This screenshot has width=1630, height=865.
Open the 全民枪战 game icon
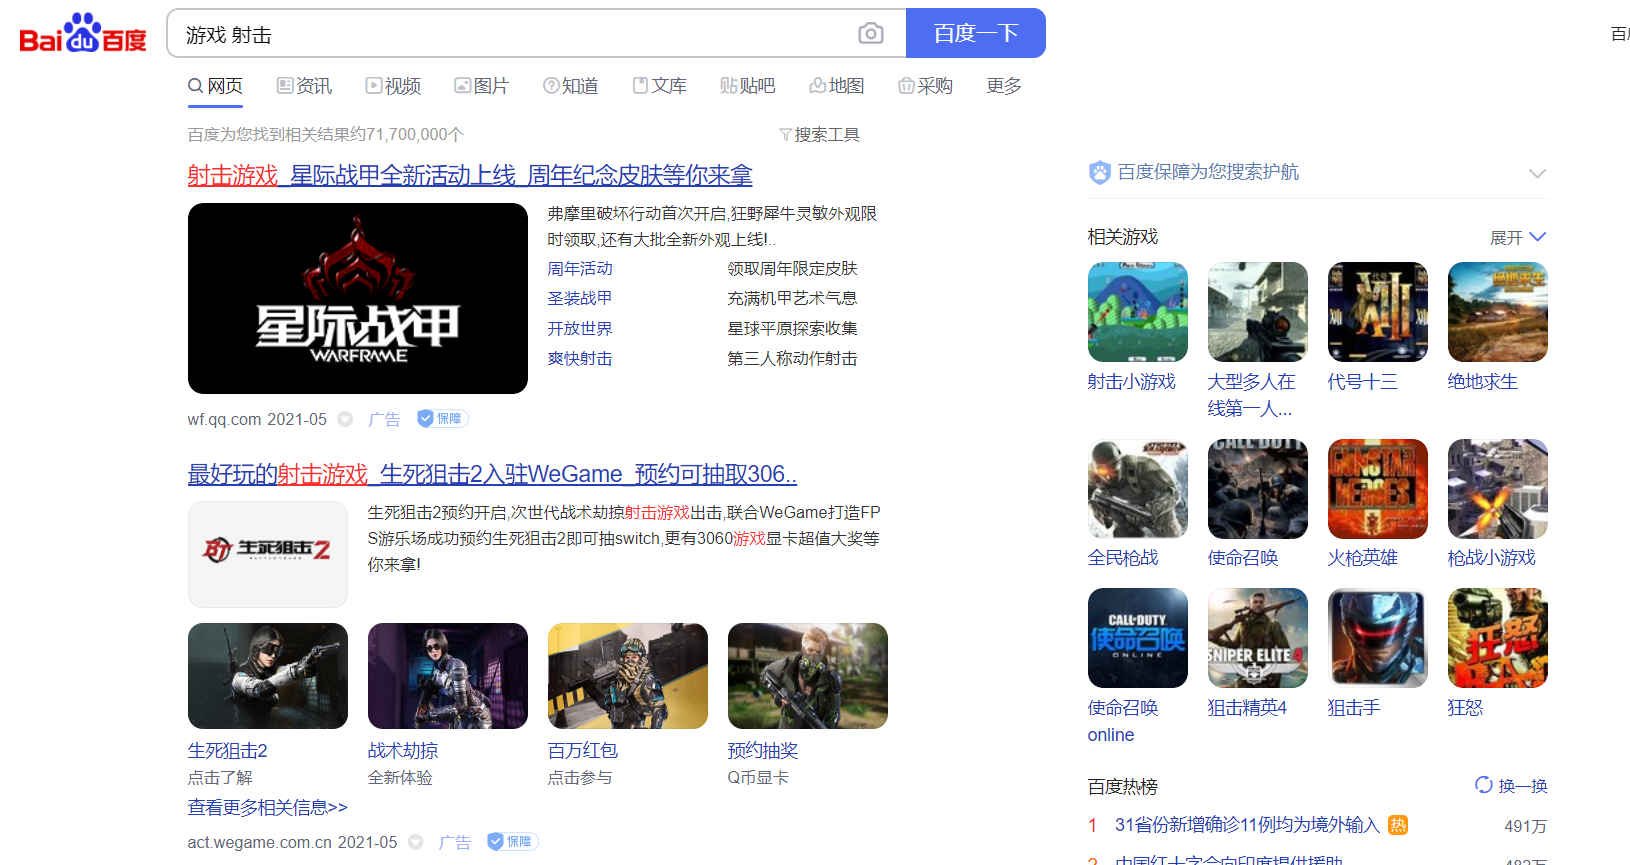[x=1138, y=489]
